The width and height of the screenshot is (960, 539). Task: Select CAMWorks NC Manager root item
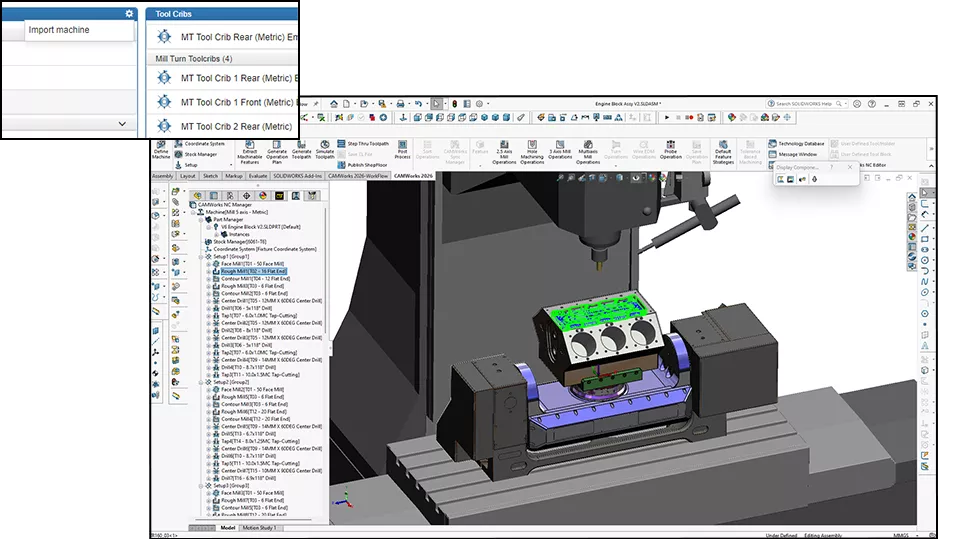click(x=220, y=205)
